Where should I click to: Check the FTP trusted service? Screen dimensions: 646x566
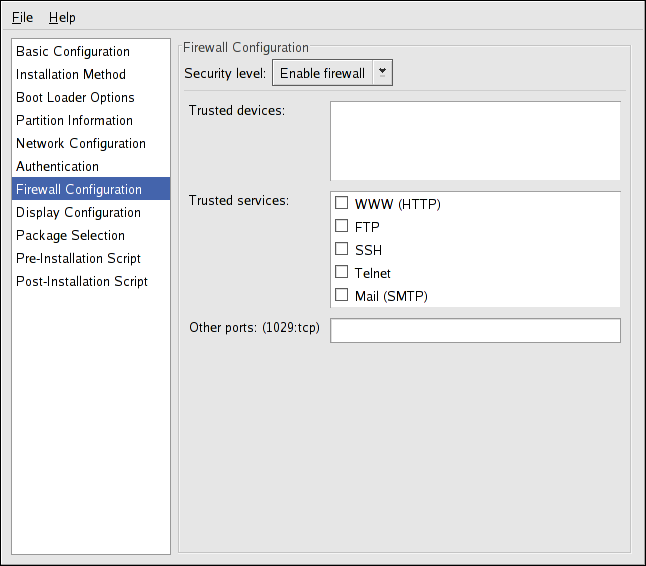342,227
